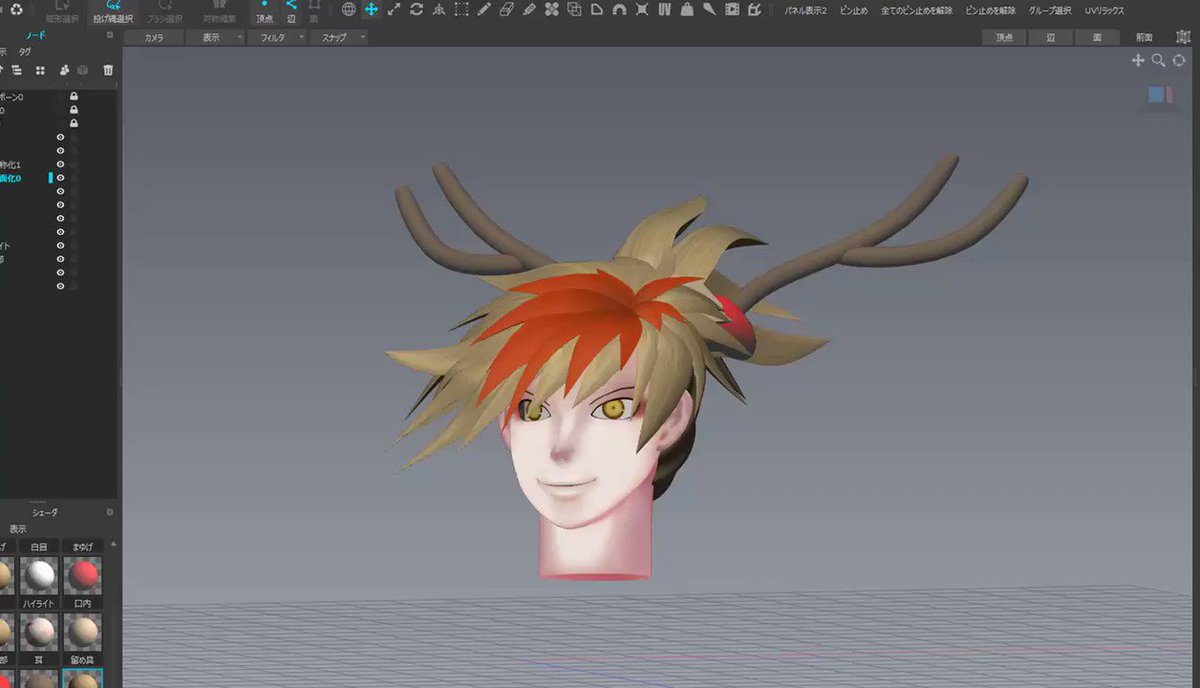Click the globe coordinate icon in toolbar

click(349, 9)
